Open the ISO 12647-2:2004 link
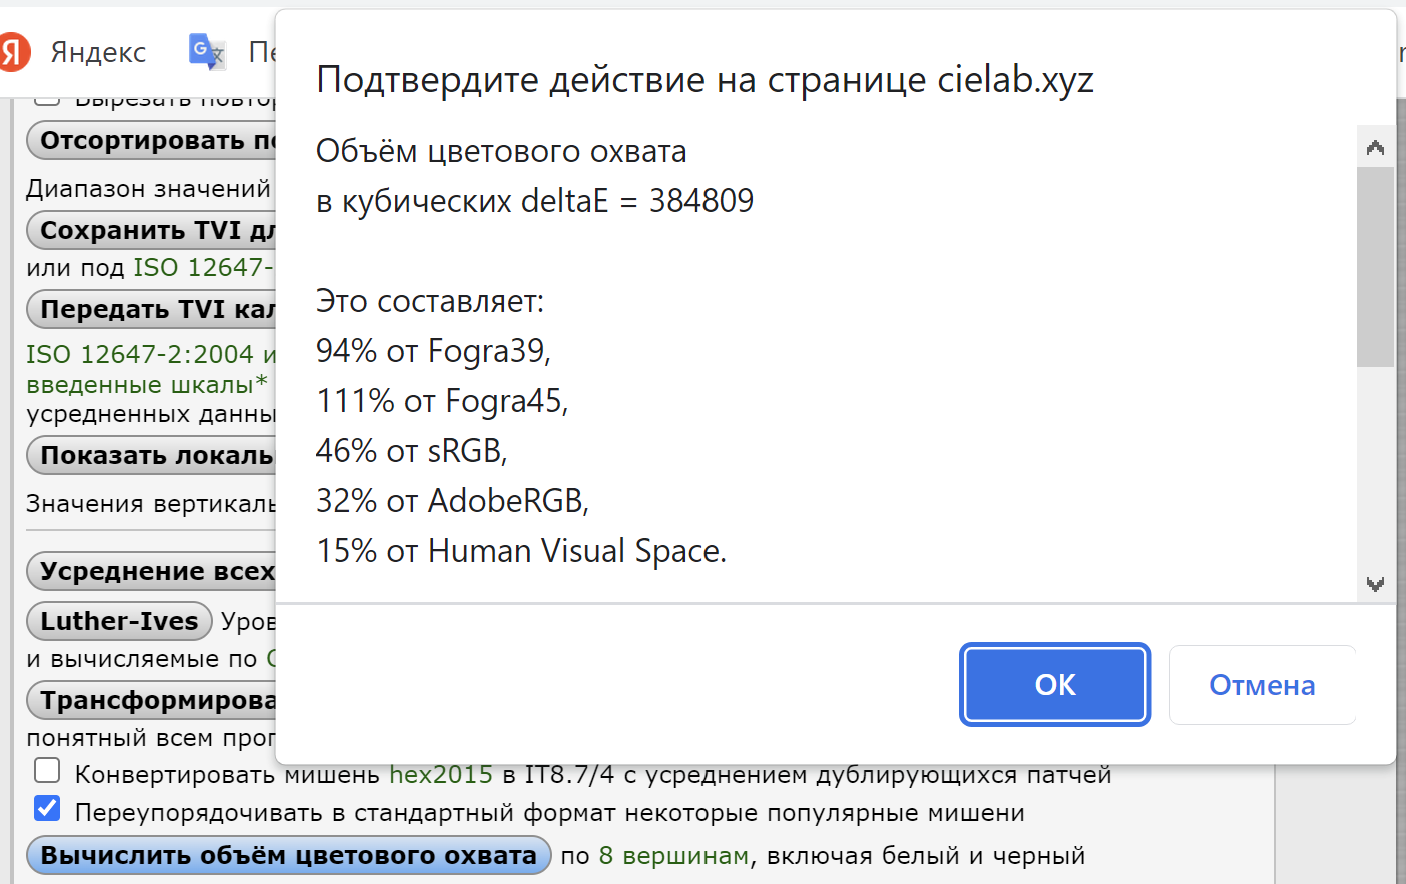 tap(140, 355)
